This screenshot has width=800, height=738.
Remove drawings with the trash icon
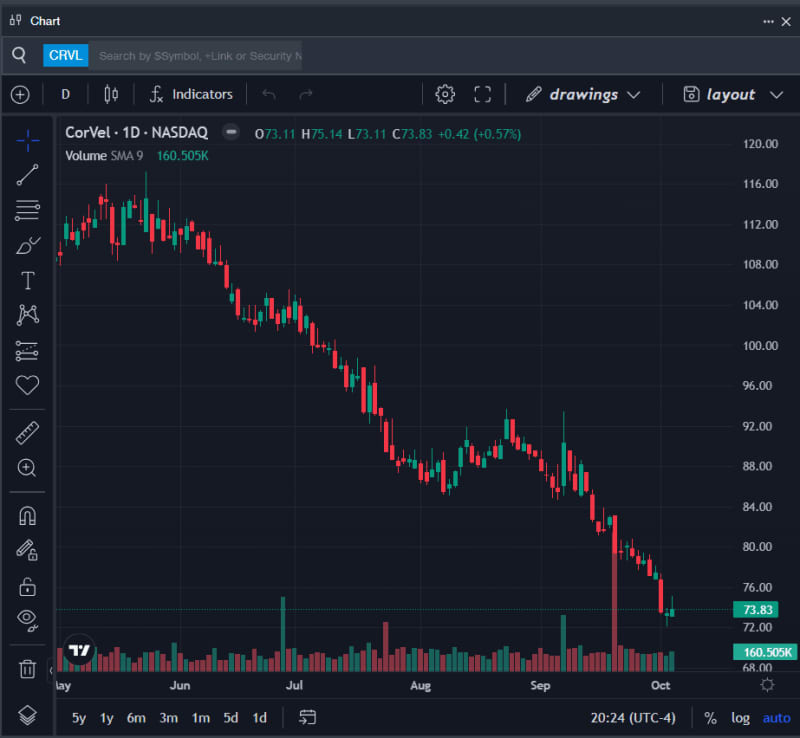(x=28, y=669)
